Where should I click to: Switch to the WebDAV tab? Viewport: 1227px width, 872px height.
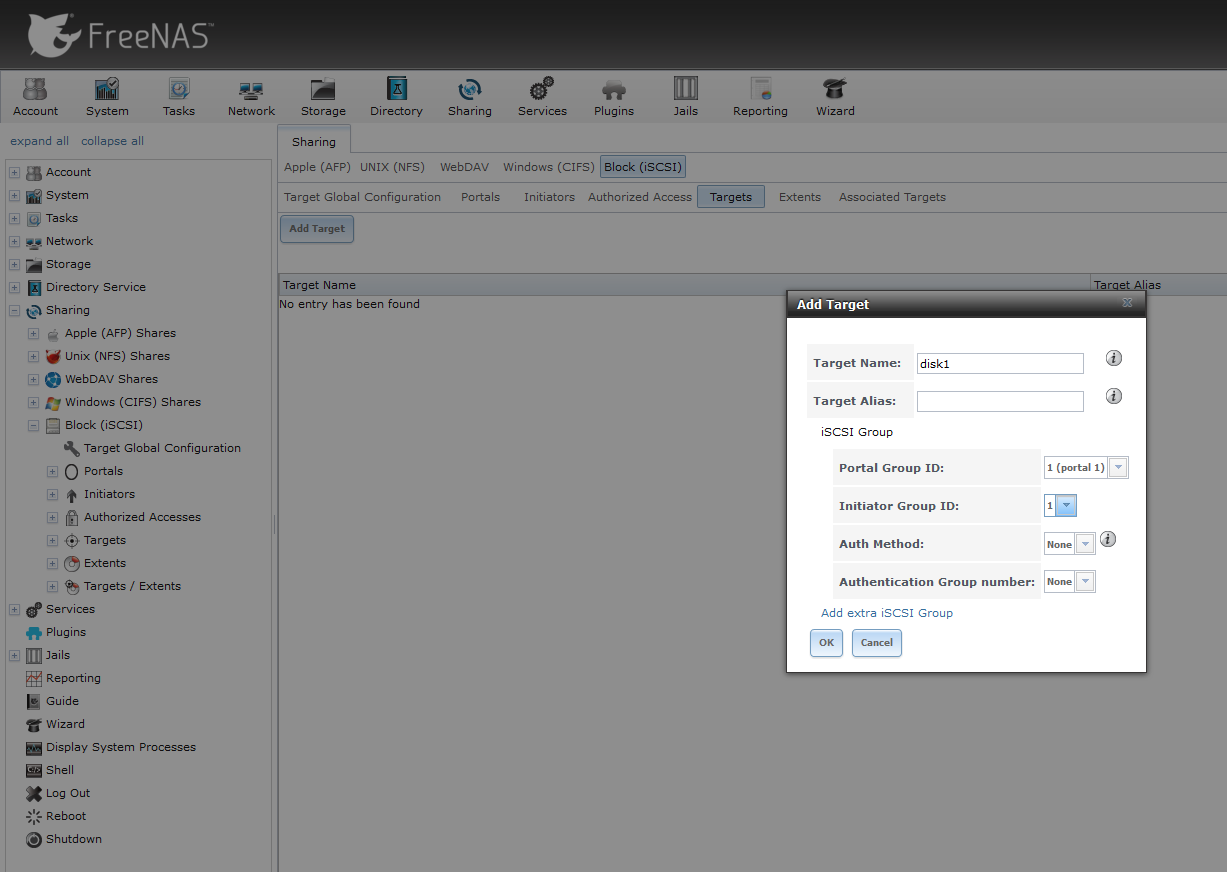coord(464,167)
